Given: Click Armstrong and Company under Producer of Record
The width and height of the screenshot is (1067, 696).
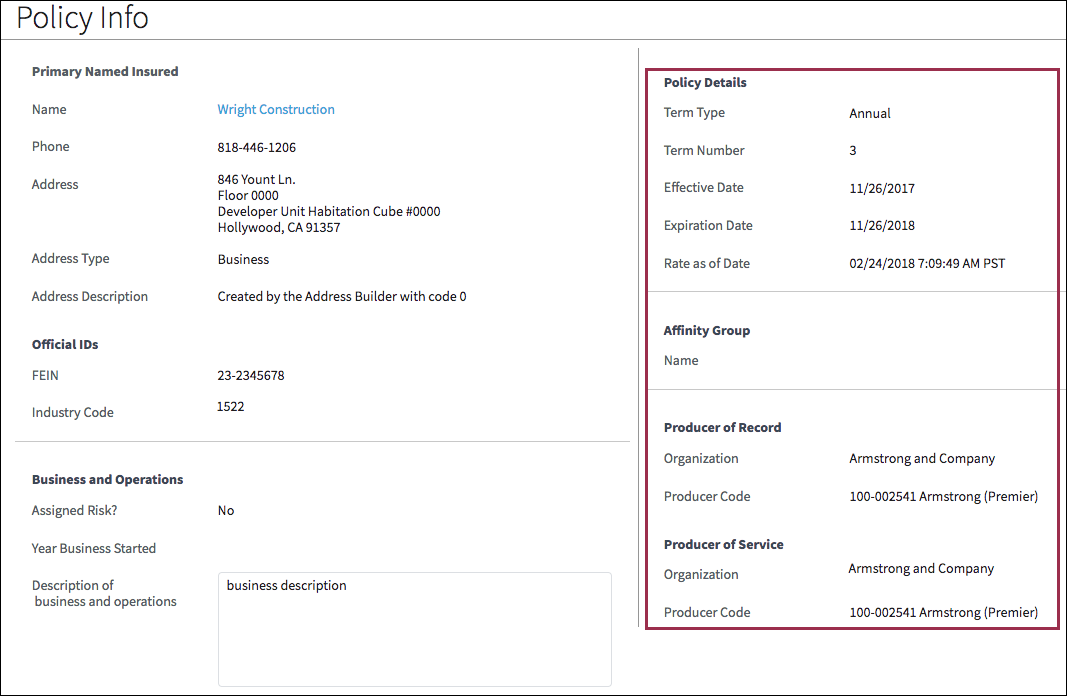Looking at the screenshot, I should (x=922, y=458).
